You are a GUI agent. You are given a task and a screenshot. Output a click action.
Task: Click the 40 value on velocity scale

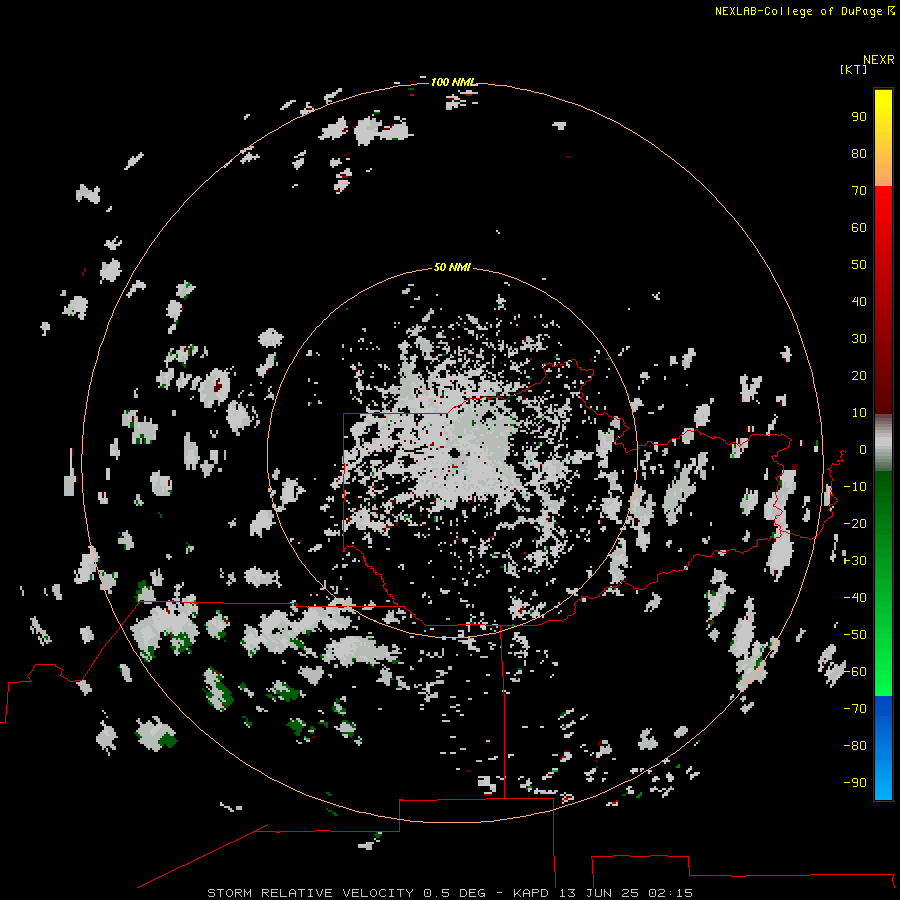tap(859, 302)
